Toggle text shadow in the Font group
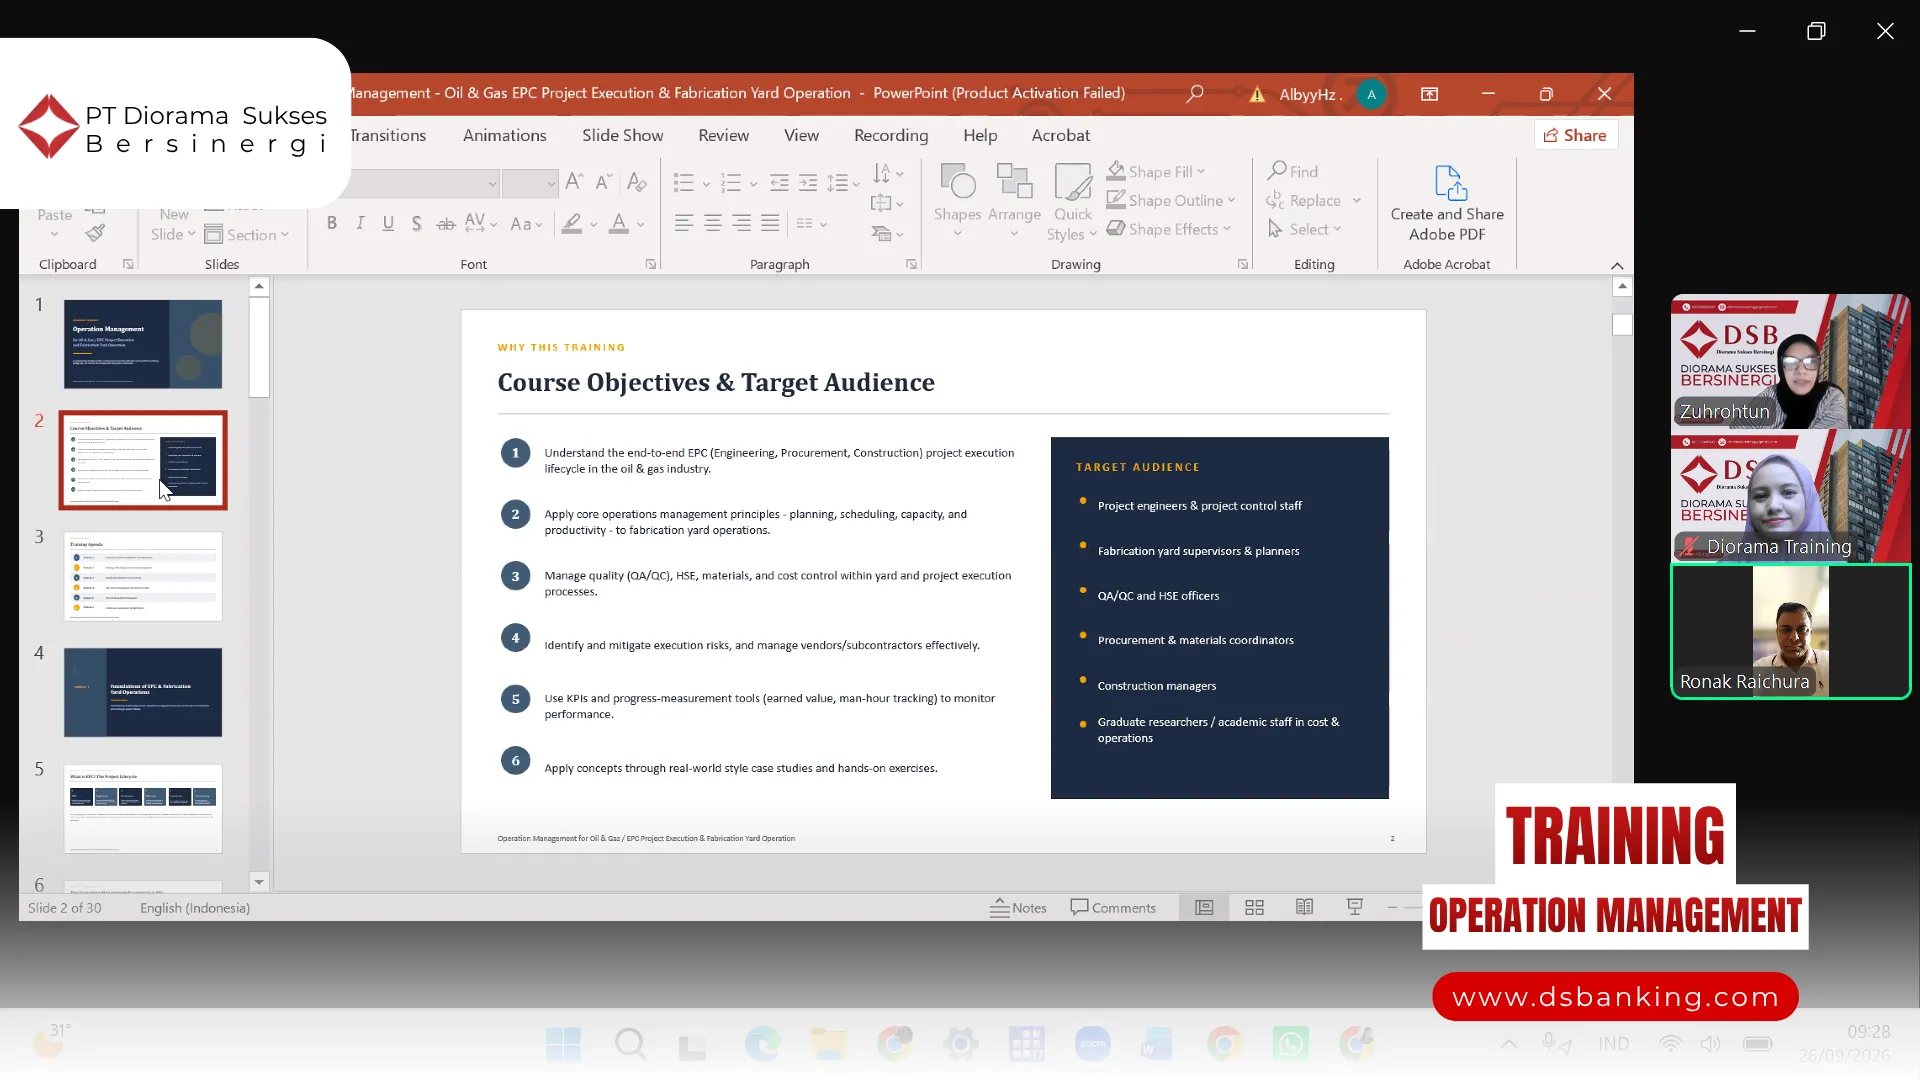 [416, 224]
